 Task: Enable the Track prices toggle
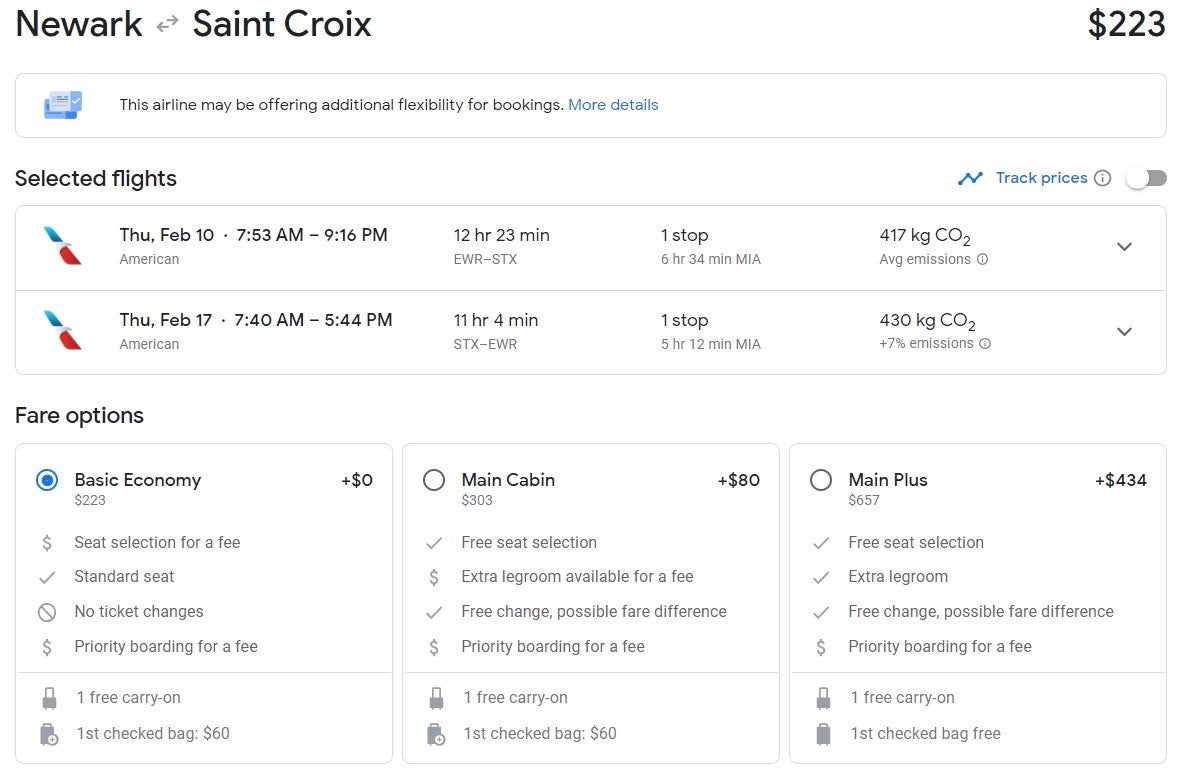(1146, 178)
